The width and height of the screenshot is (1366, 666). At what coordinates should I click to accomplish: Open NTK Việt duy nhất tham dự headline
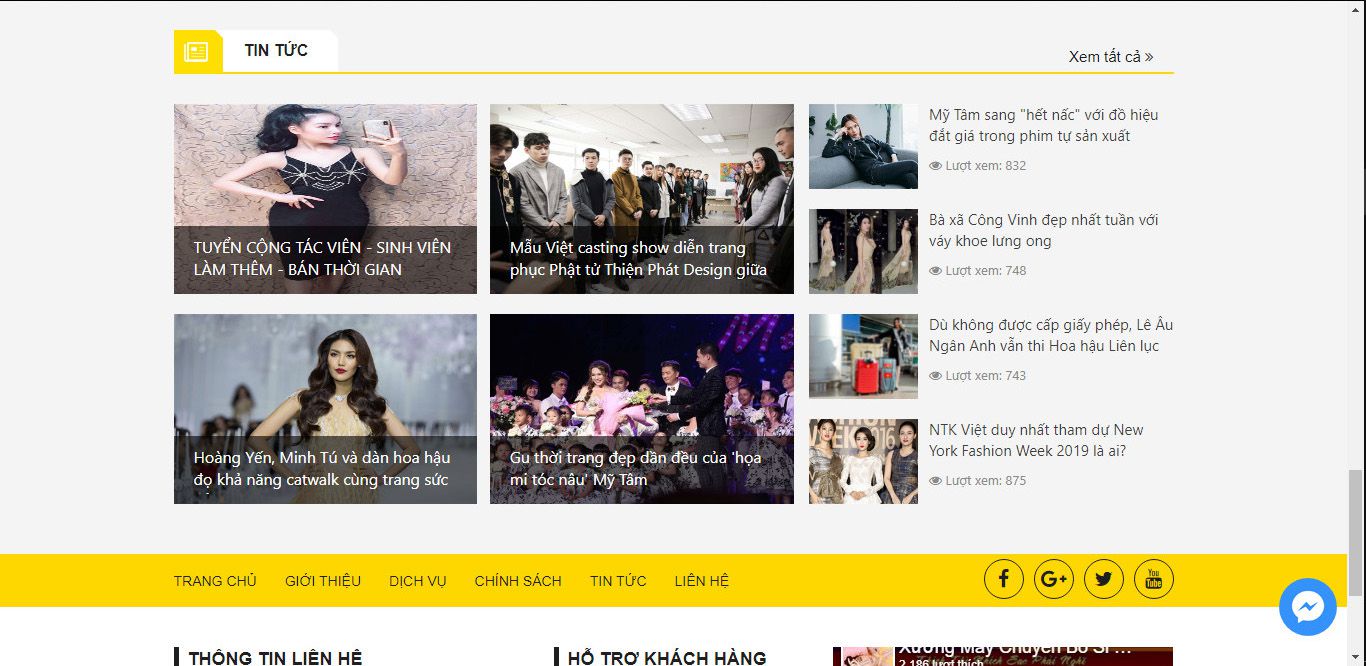coord(1036,440)
